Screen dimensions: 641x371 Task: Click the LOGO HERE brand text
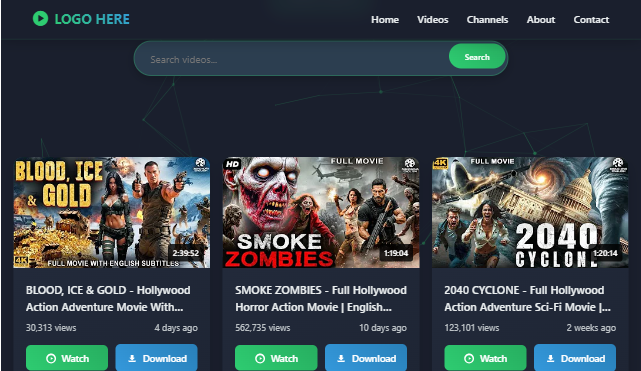click(92, 19)
